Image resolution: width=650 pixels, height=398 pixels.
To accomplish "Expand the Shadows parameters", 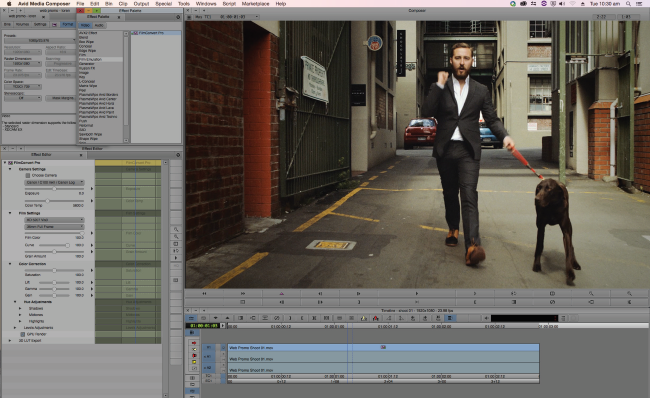I will pos(20,308).
